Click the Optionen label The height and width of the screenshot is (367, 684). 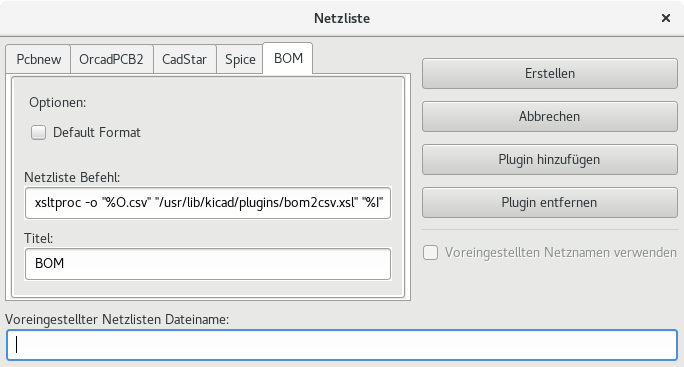tap(58, 103)
